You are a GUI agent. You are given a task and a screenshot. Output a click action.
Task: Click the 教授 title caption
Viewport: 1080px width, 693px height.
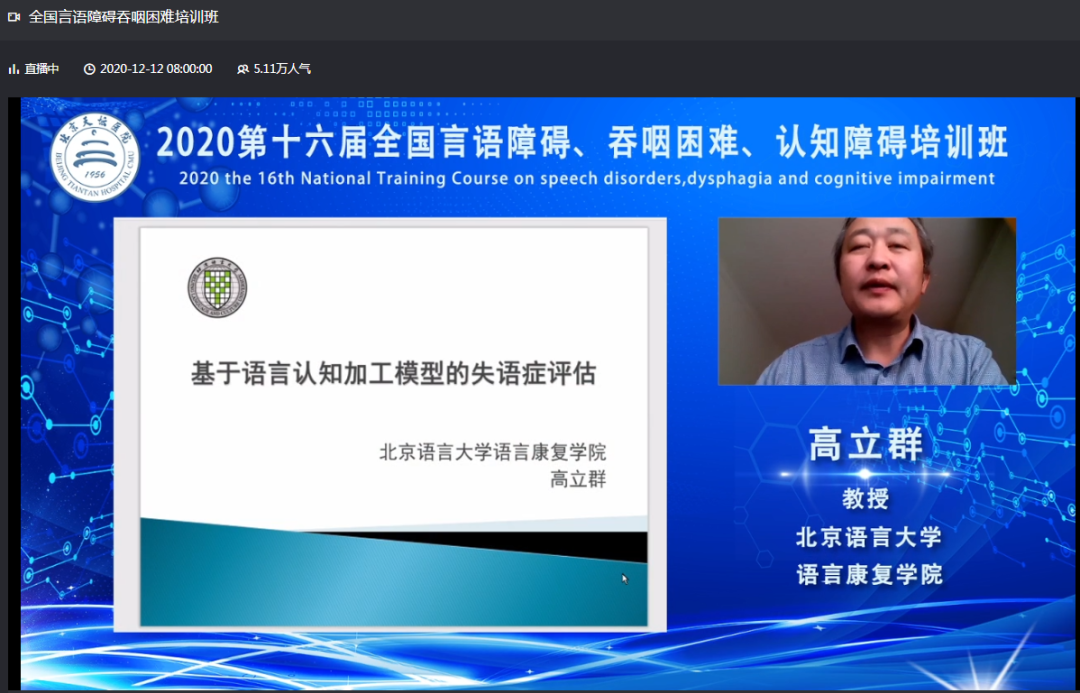point(866,499)
